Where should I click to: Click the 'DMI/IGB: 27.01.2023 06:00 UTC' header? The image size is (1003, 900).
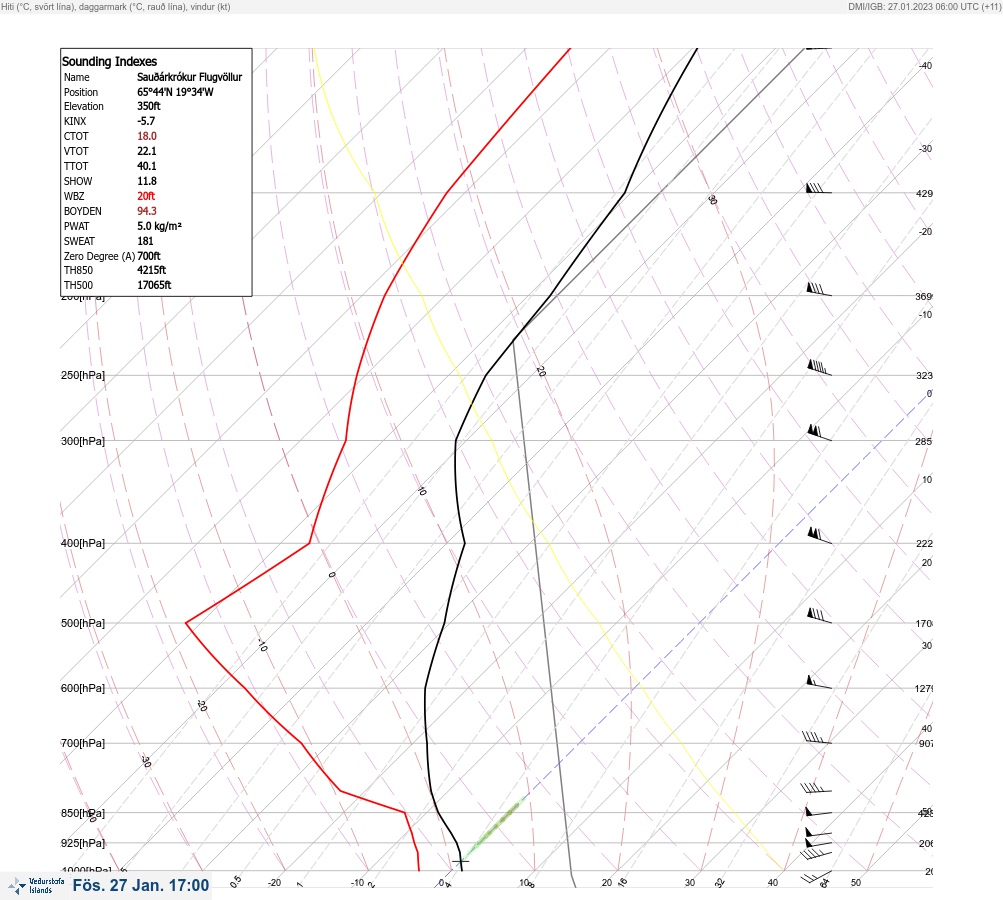tap(912, 6)
